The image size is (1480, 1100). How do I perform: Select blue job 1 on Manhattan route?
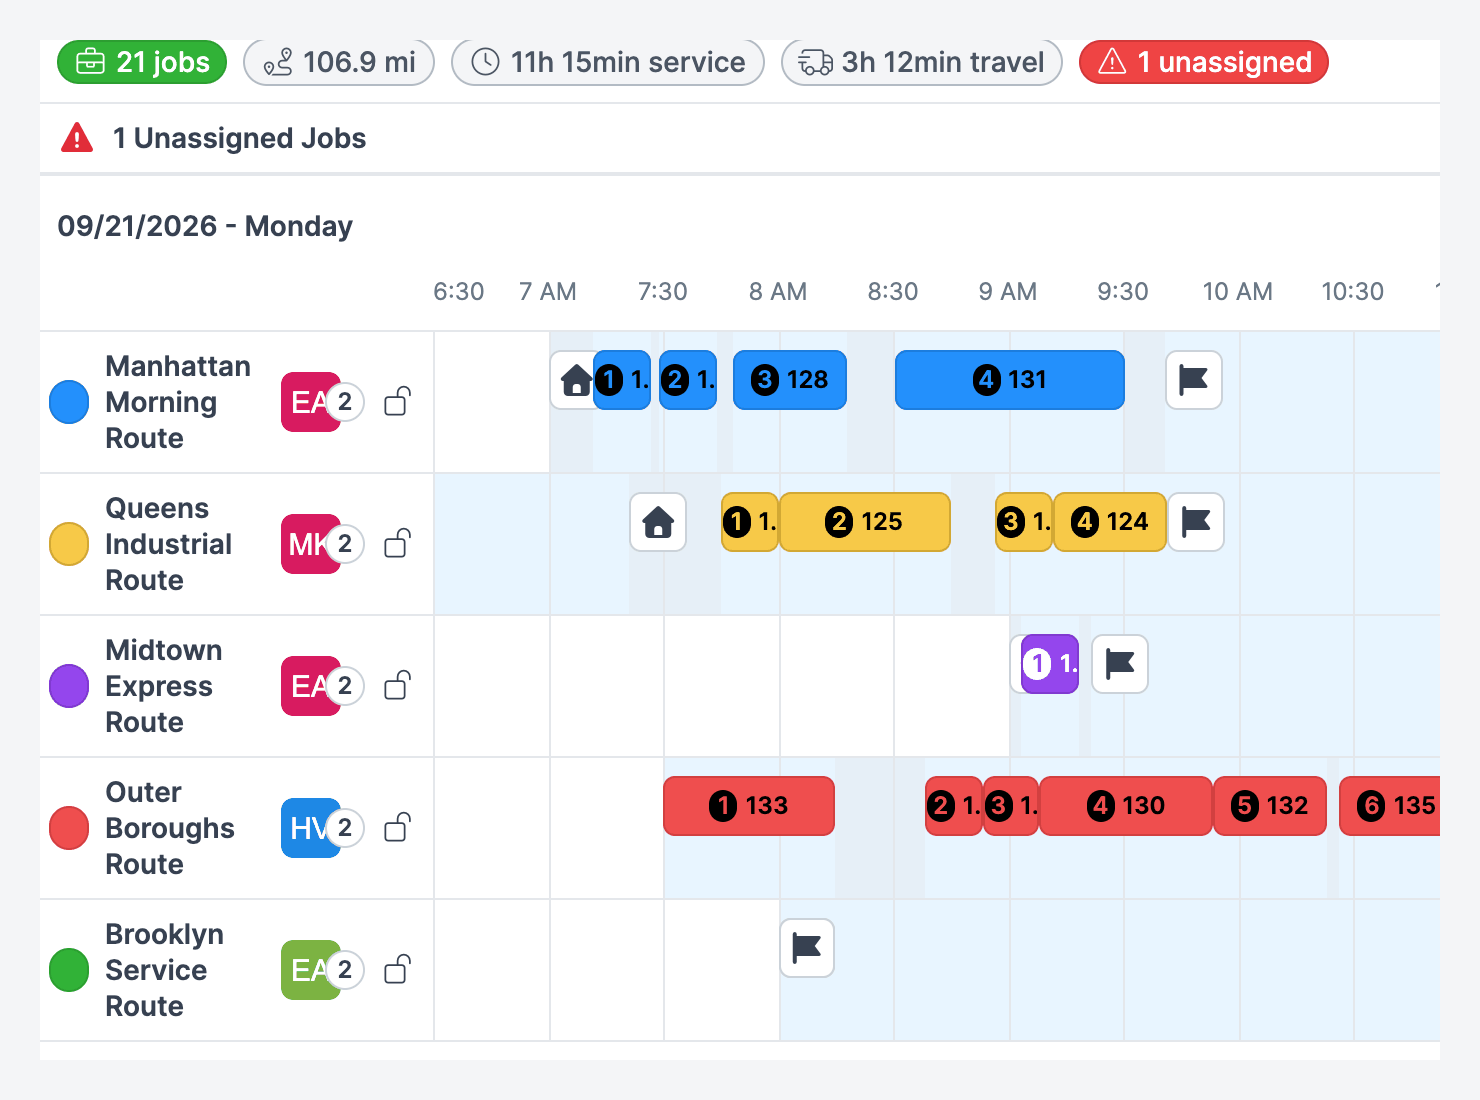pos(622,380)
